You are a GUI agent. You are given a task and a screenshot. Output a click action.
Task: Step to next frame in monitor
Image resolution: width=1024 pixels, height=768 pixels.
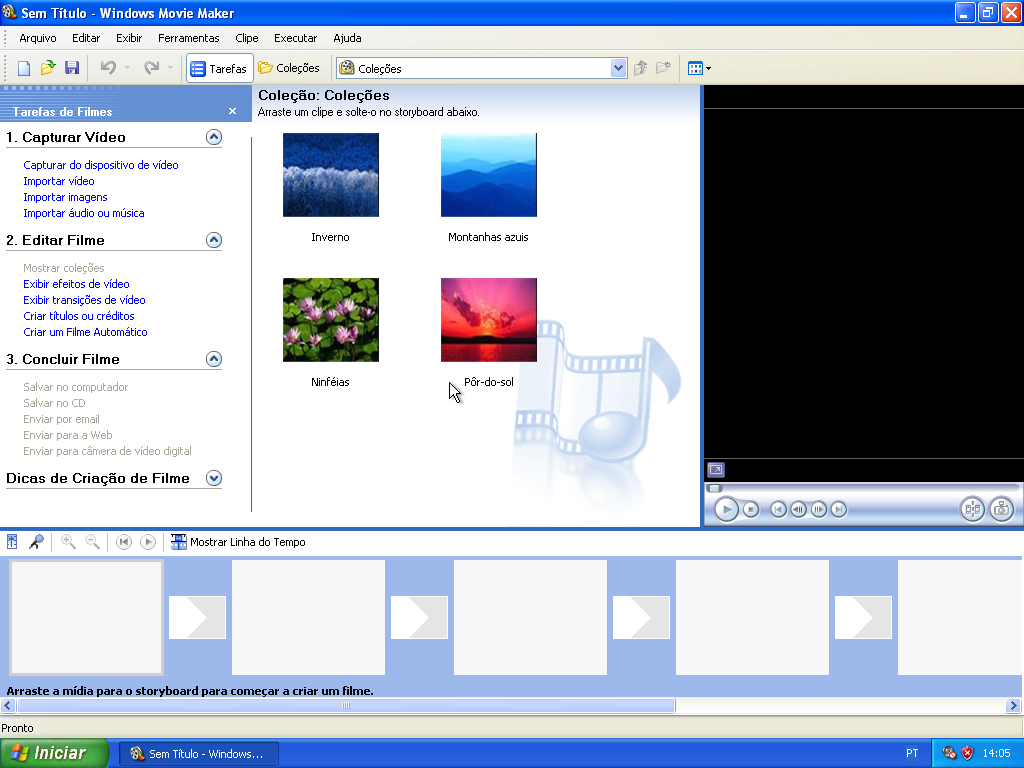[x=818, y=509]
